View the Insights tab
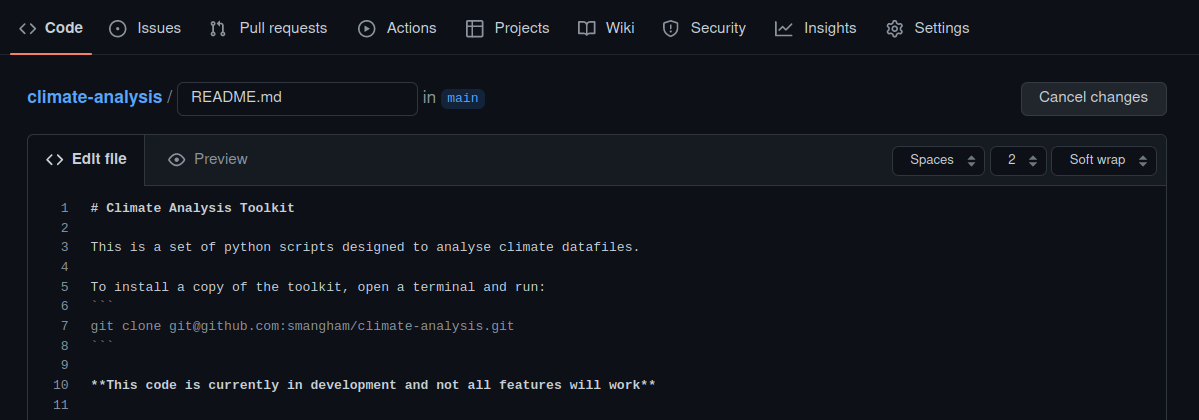The image size is (1199, 420). click(x=815, y=28)
